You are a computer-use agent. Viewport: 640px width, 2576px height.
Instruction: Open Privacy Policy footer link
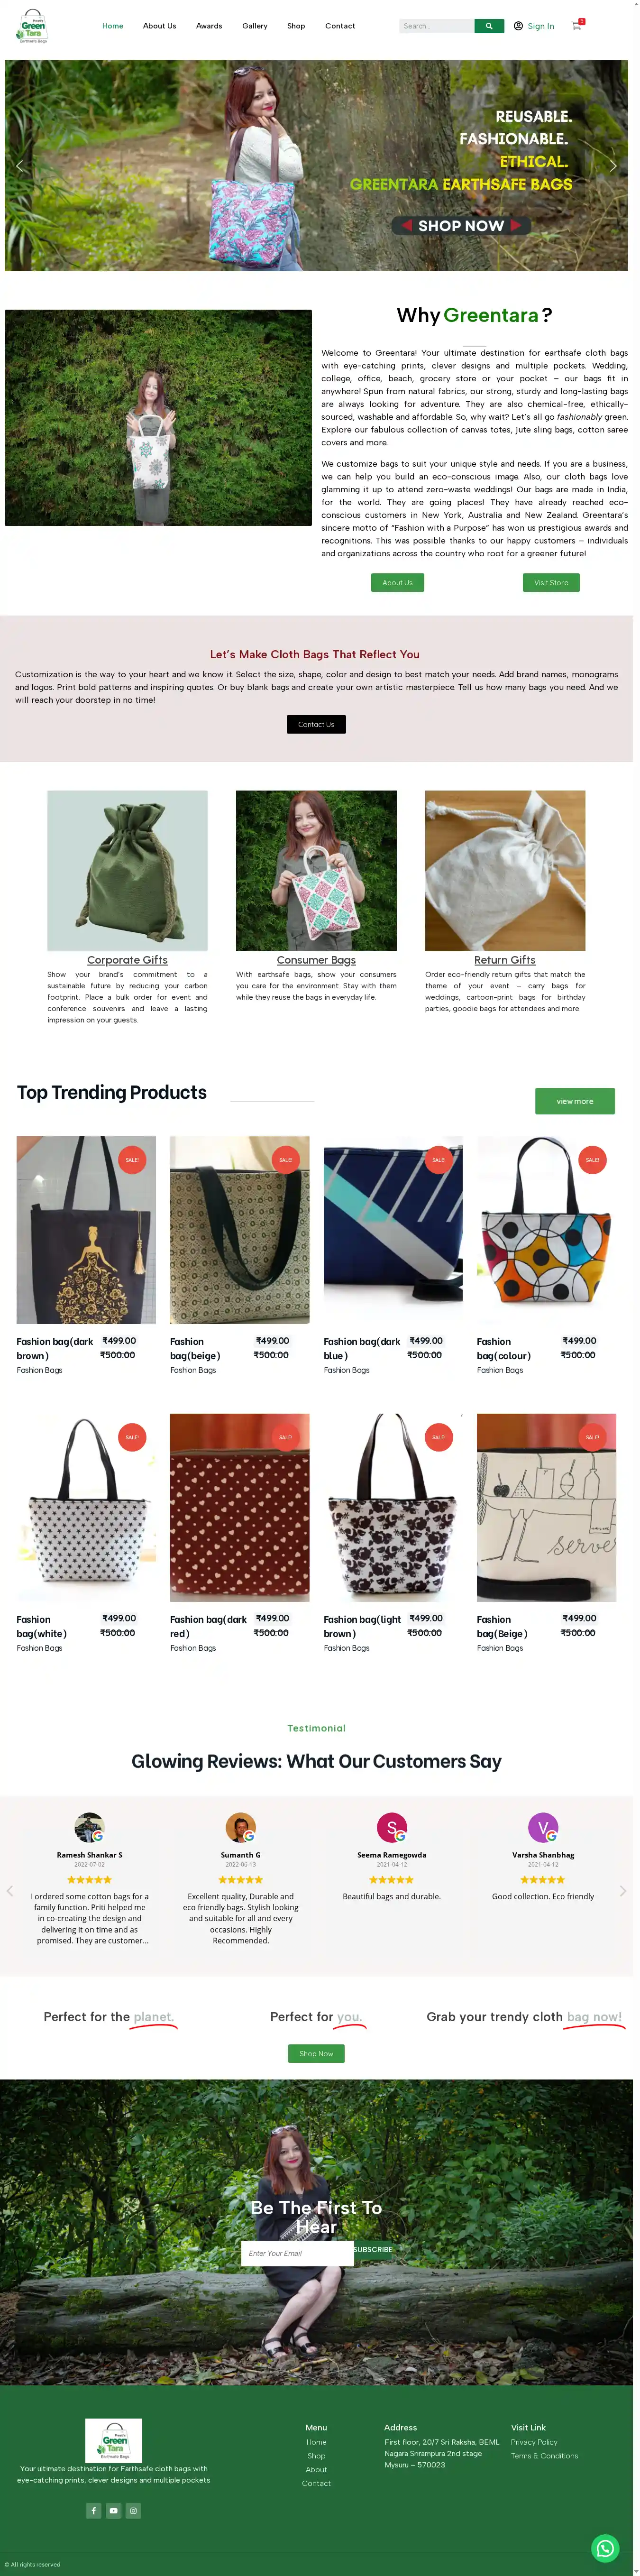534,2442
